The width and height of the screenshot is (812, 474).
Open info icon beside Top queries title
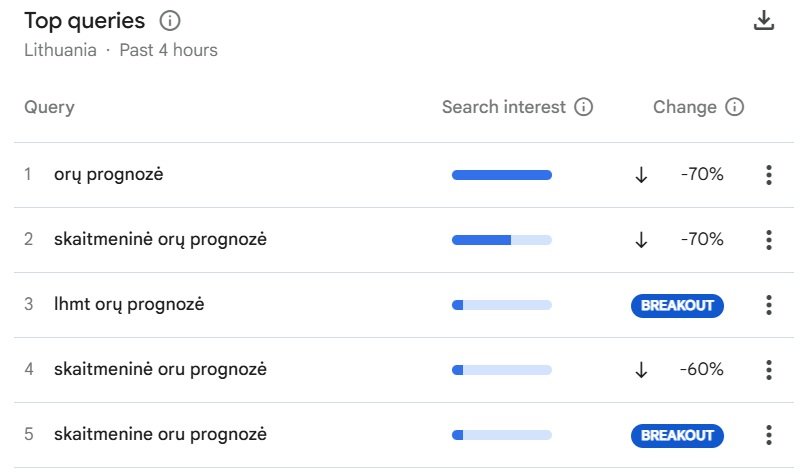click(170, 21)
